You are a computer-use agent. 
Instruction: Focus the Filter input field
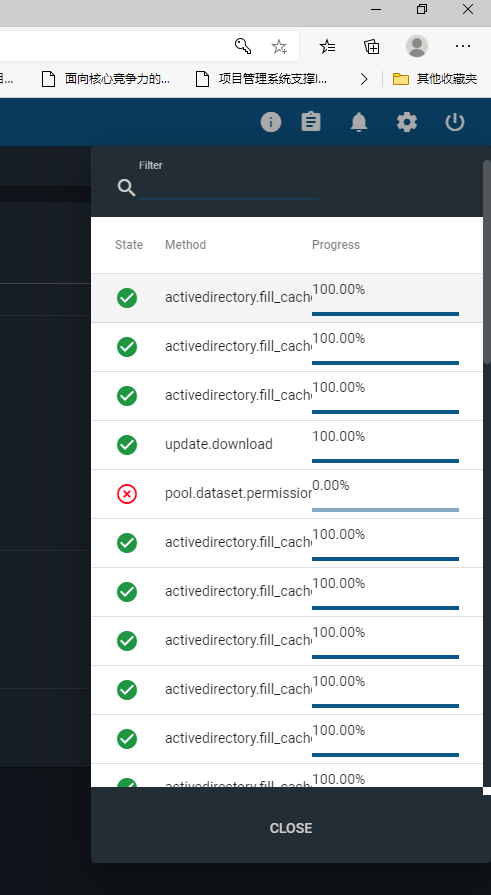point(229,188)
